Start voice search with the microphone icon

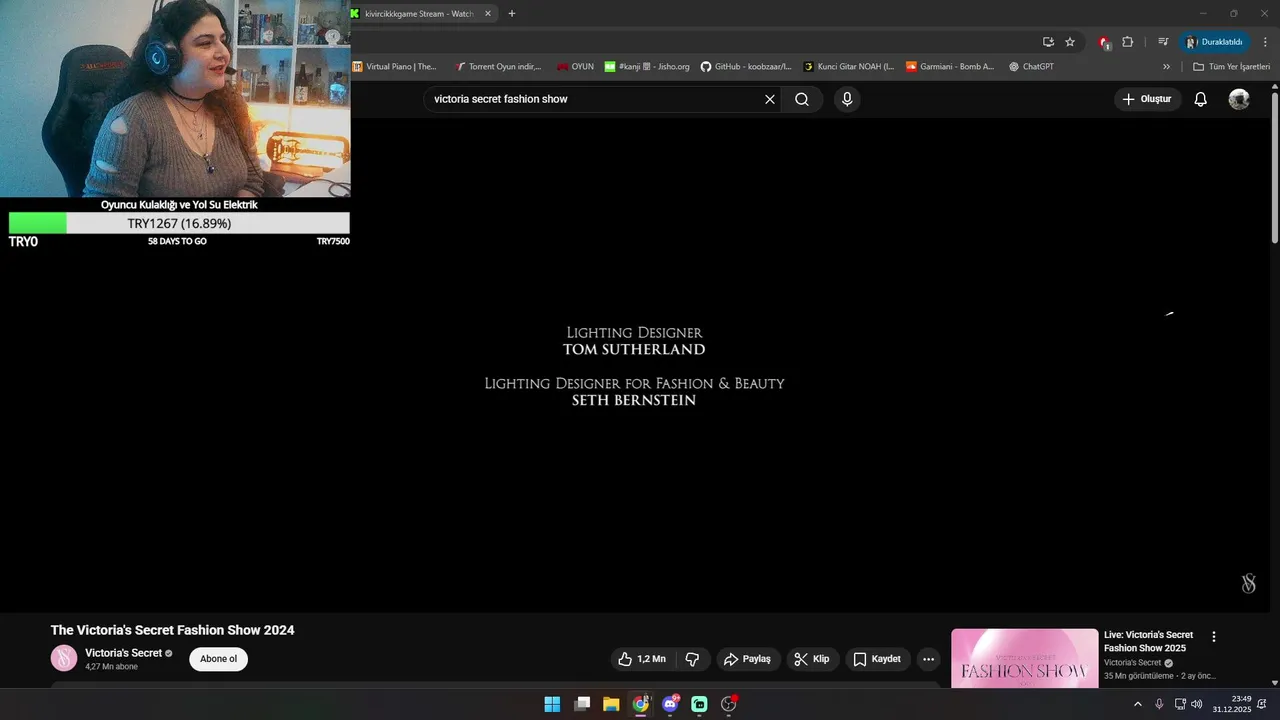[847, 99]
